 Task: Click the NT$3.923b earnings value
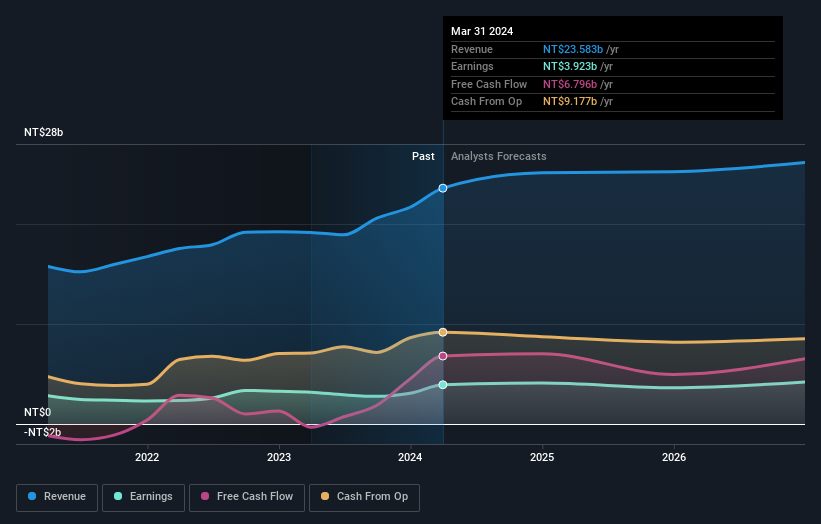coord(570,66)
